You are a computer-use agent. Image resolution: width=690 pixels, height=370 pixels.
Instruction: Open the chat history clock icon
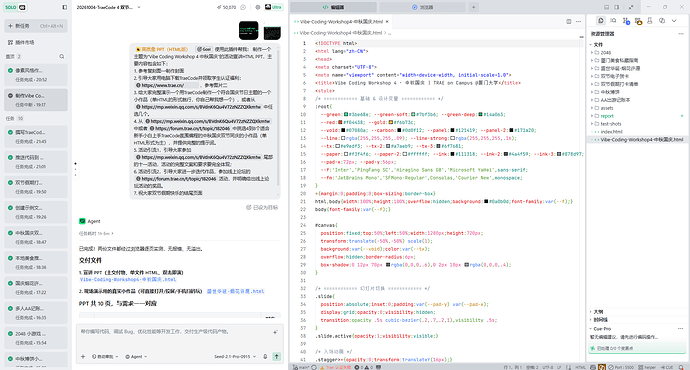point(243,7)
